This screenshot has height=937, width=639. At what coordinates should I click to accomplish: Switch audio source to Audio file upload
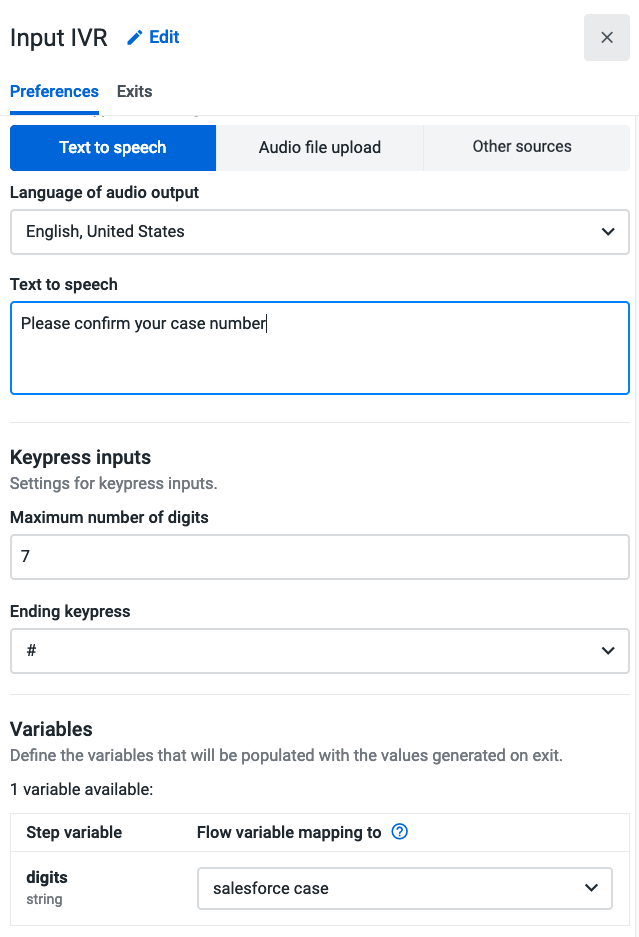pos(320,148)
